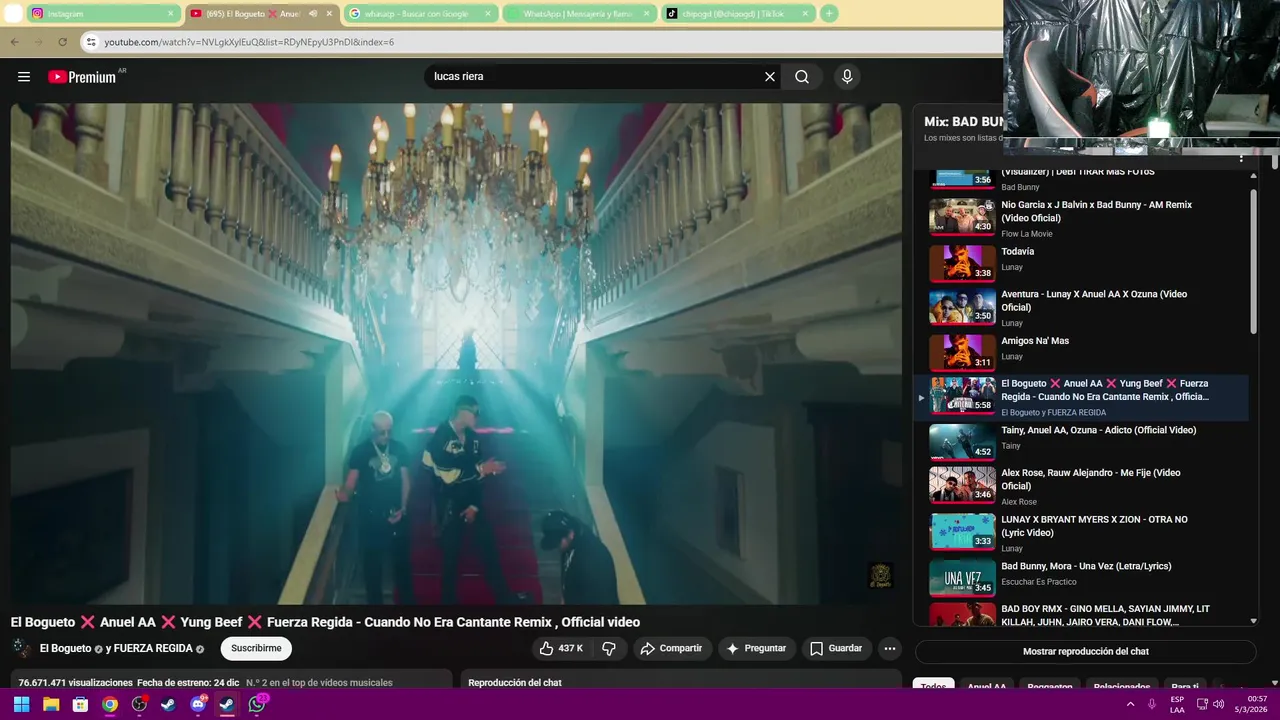Open Discord from the taskbar
The height and width of the screenshot is (720, 1280).
tap(198, 704)
